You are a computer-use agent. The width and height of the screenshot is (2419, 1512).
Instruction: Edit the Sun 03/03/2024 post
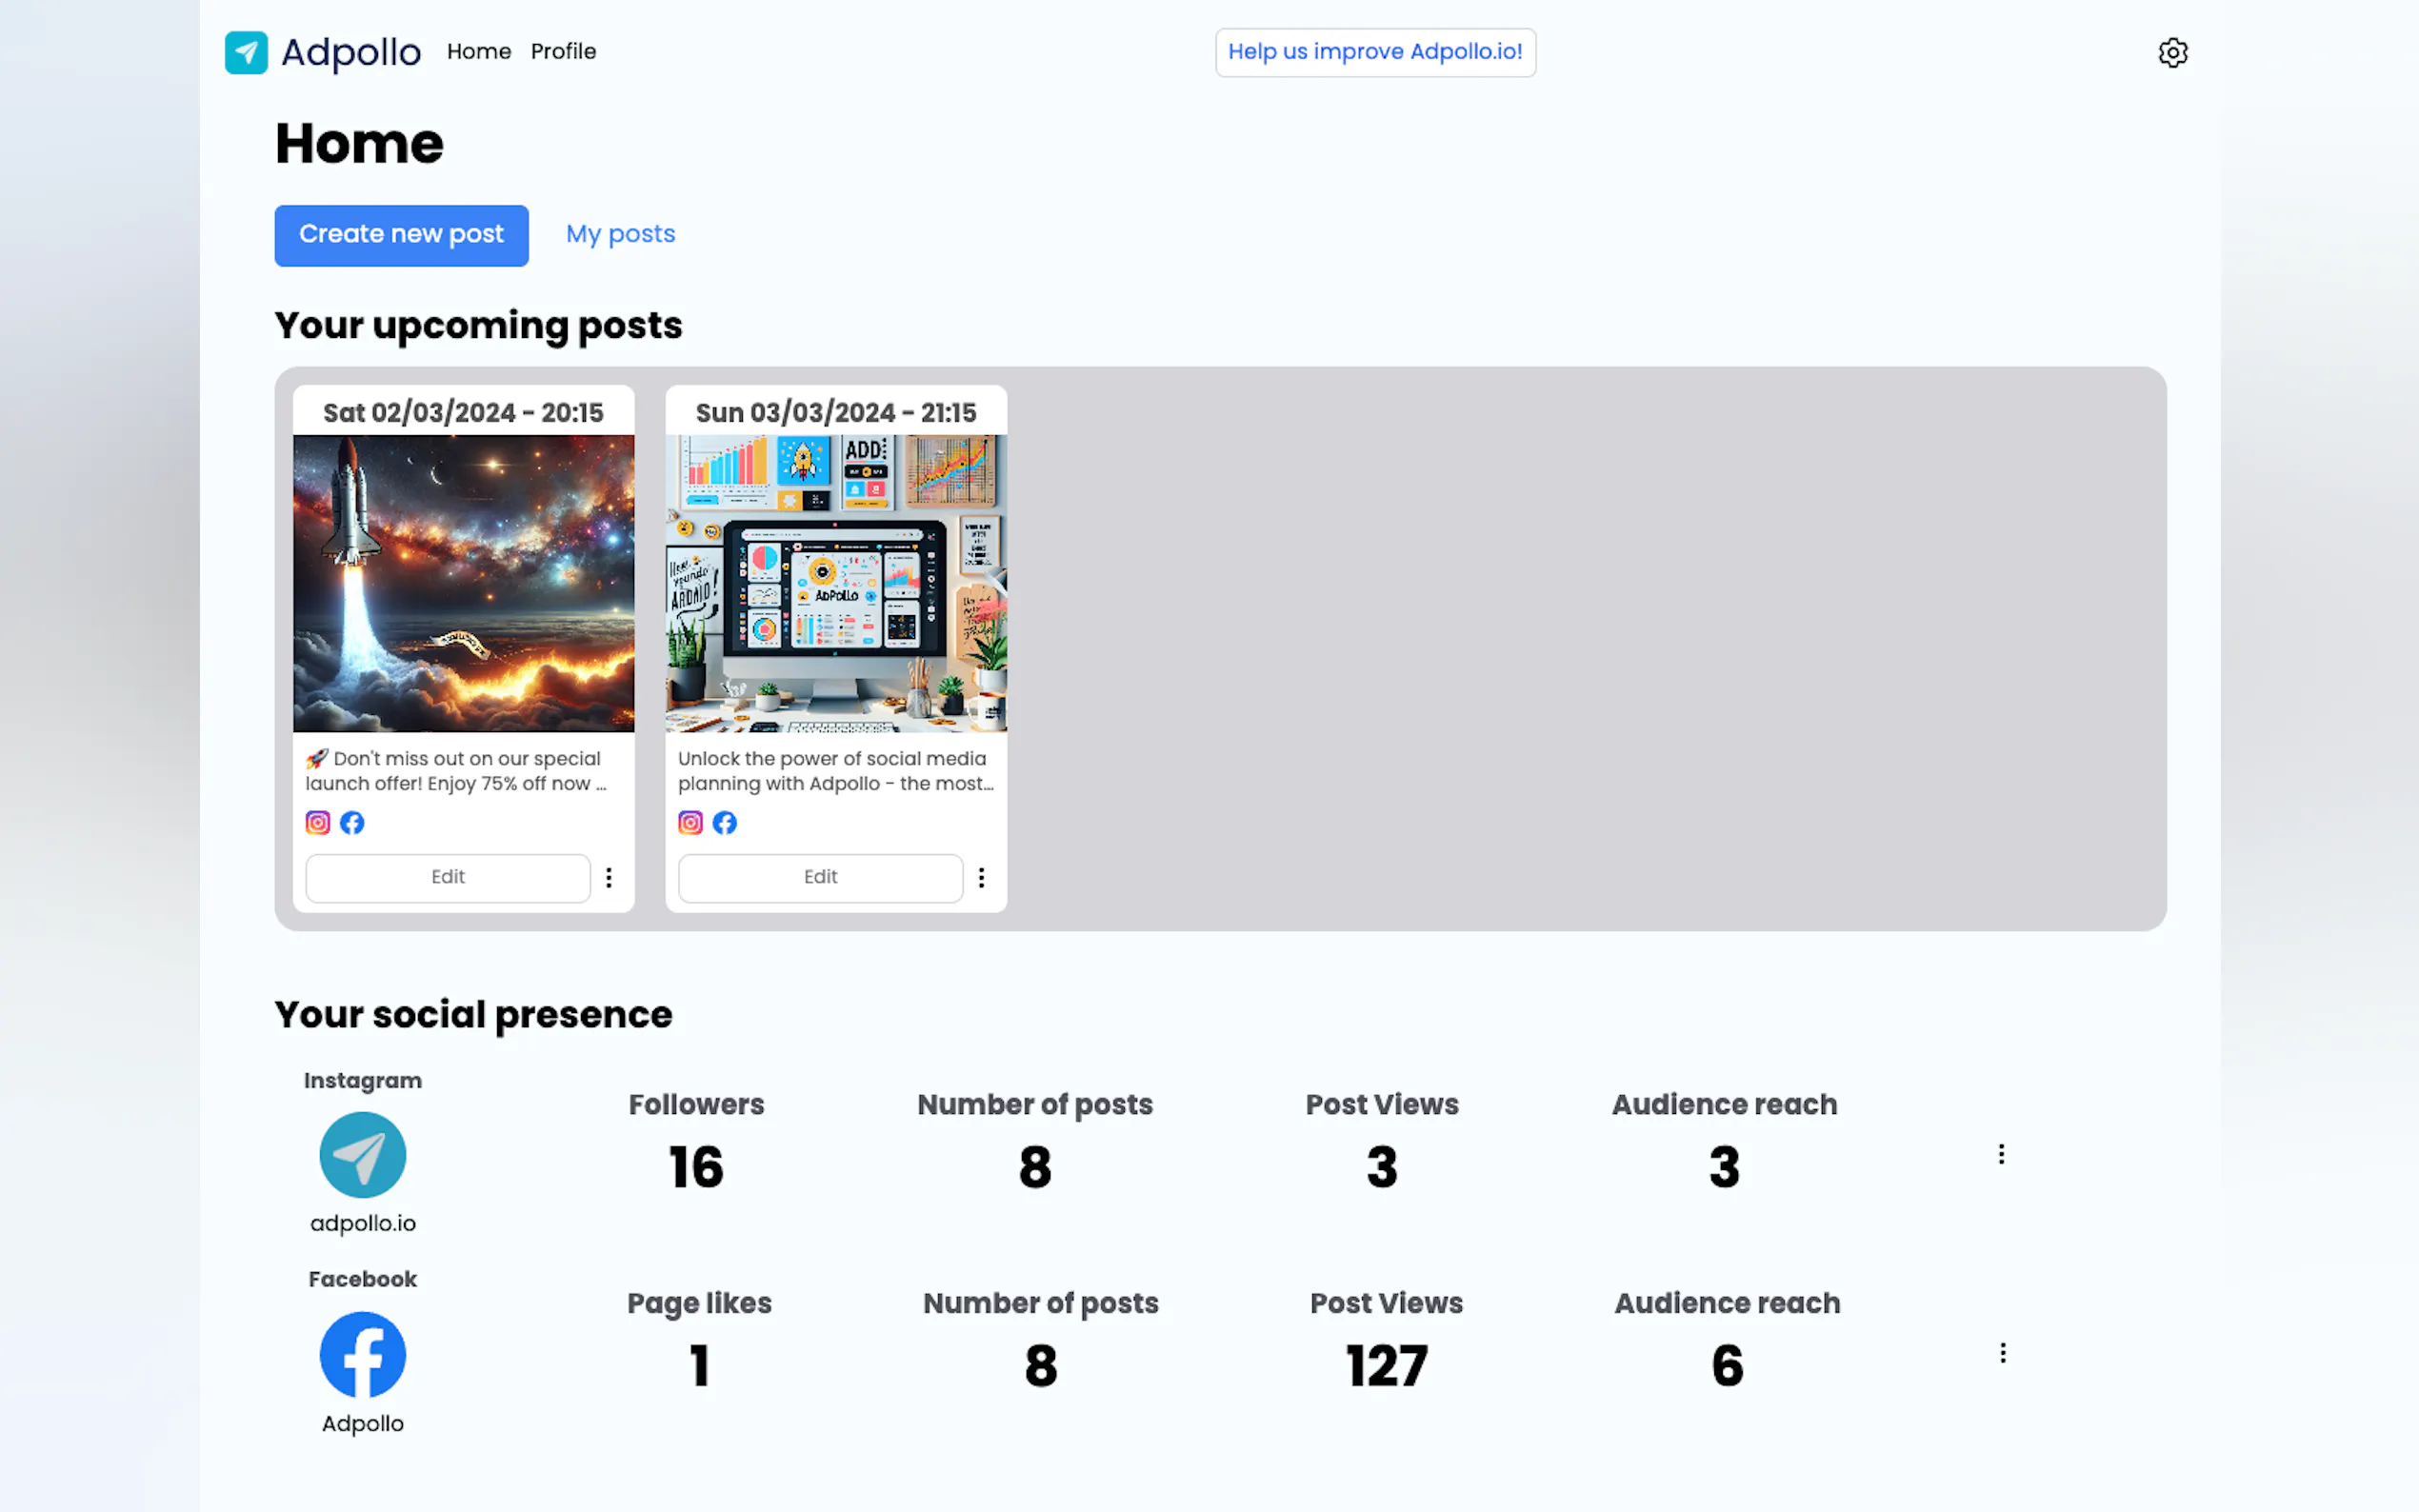point(820,877)
